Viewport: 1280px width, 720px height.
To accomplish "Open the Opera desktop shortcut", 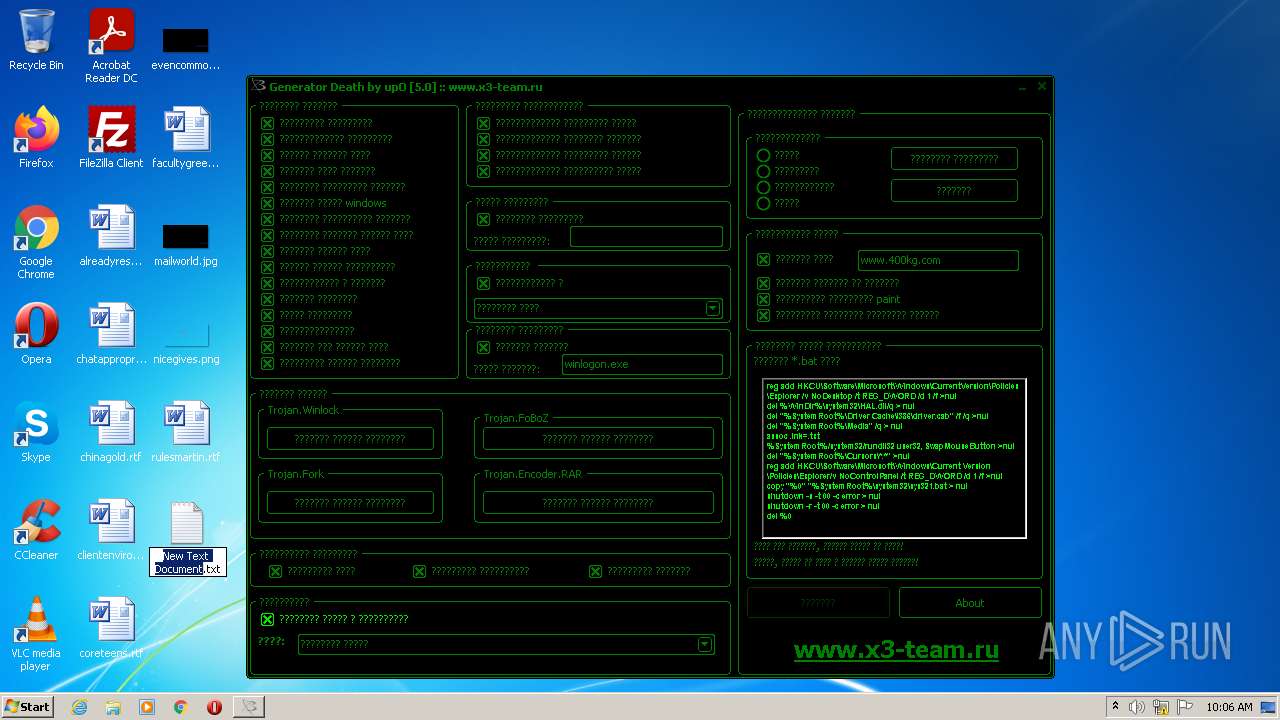I will 36,334.
